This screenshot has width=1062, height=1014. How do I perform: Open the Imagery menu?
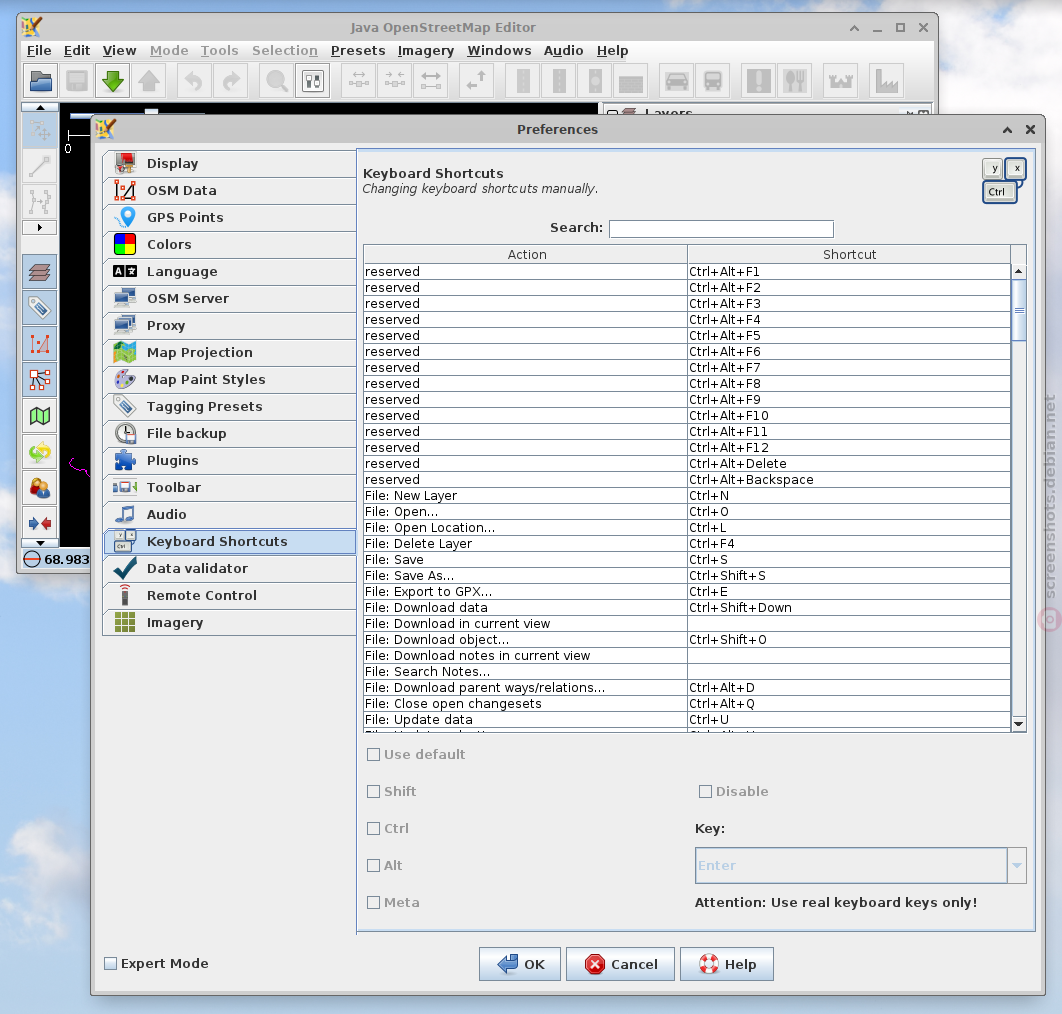pos(425,51)
